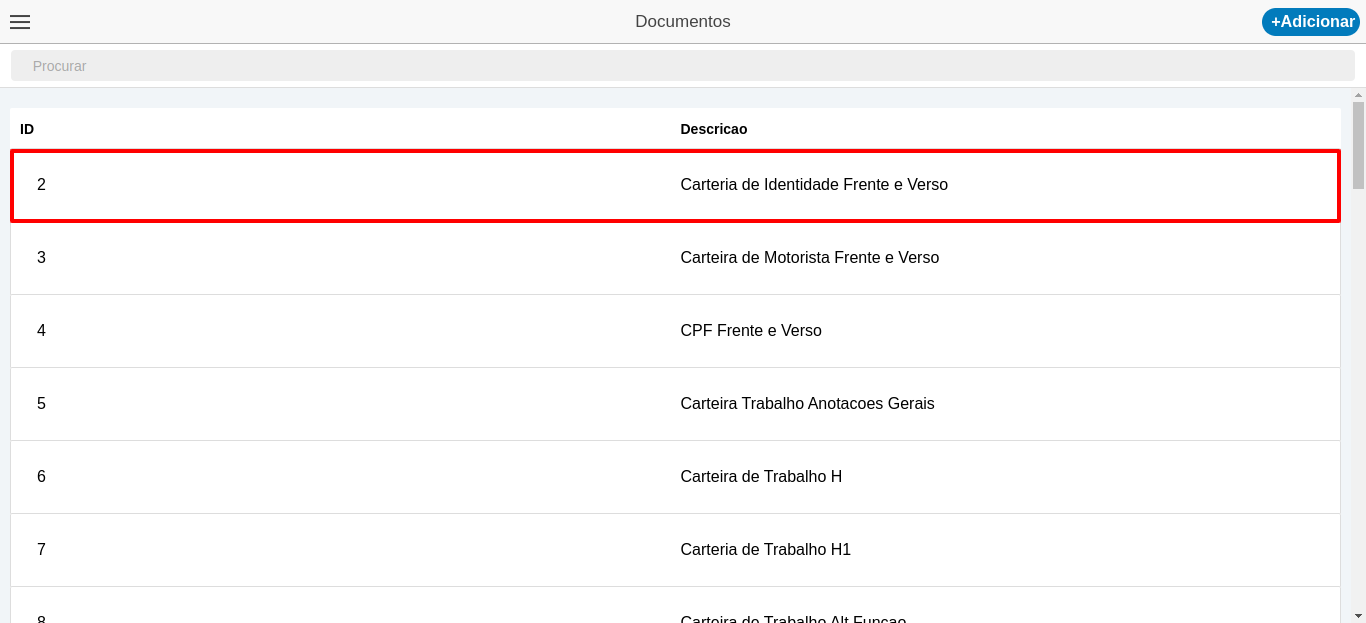This screenshot has width=1366, height=623.
Task: Select the Carteira de Trabalho H description
Action: point(760,477)
